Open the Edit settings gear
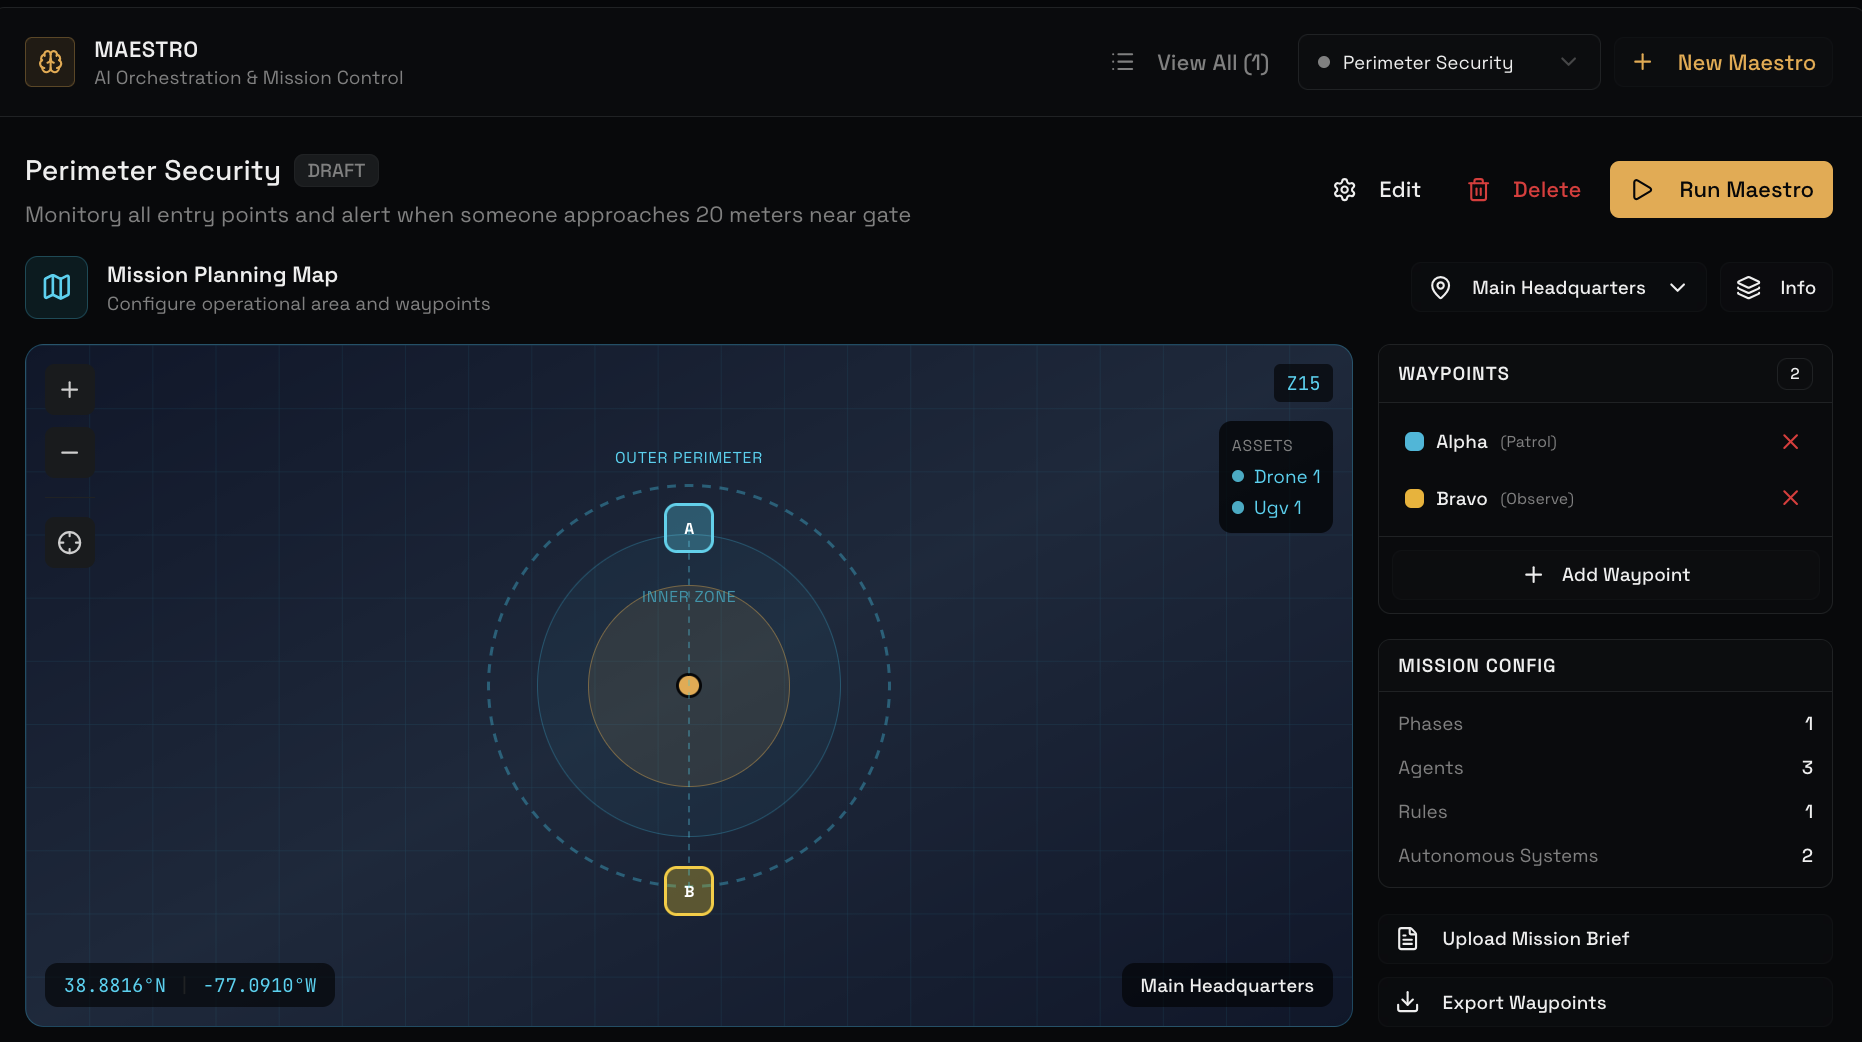 pos(1345,190)
